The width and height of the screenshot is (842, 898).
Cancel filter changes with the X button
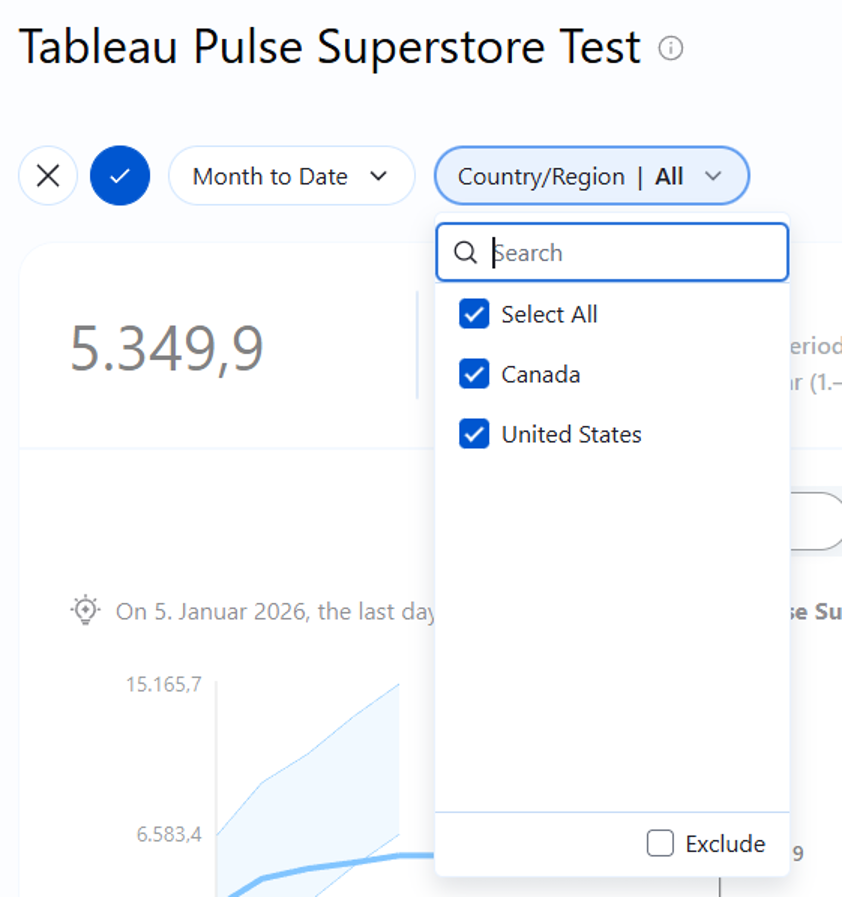point(48,176)
